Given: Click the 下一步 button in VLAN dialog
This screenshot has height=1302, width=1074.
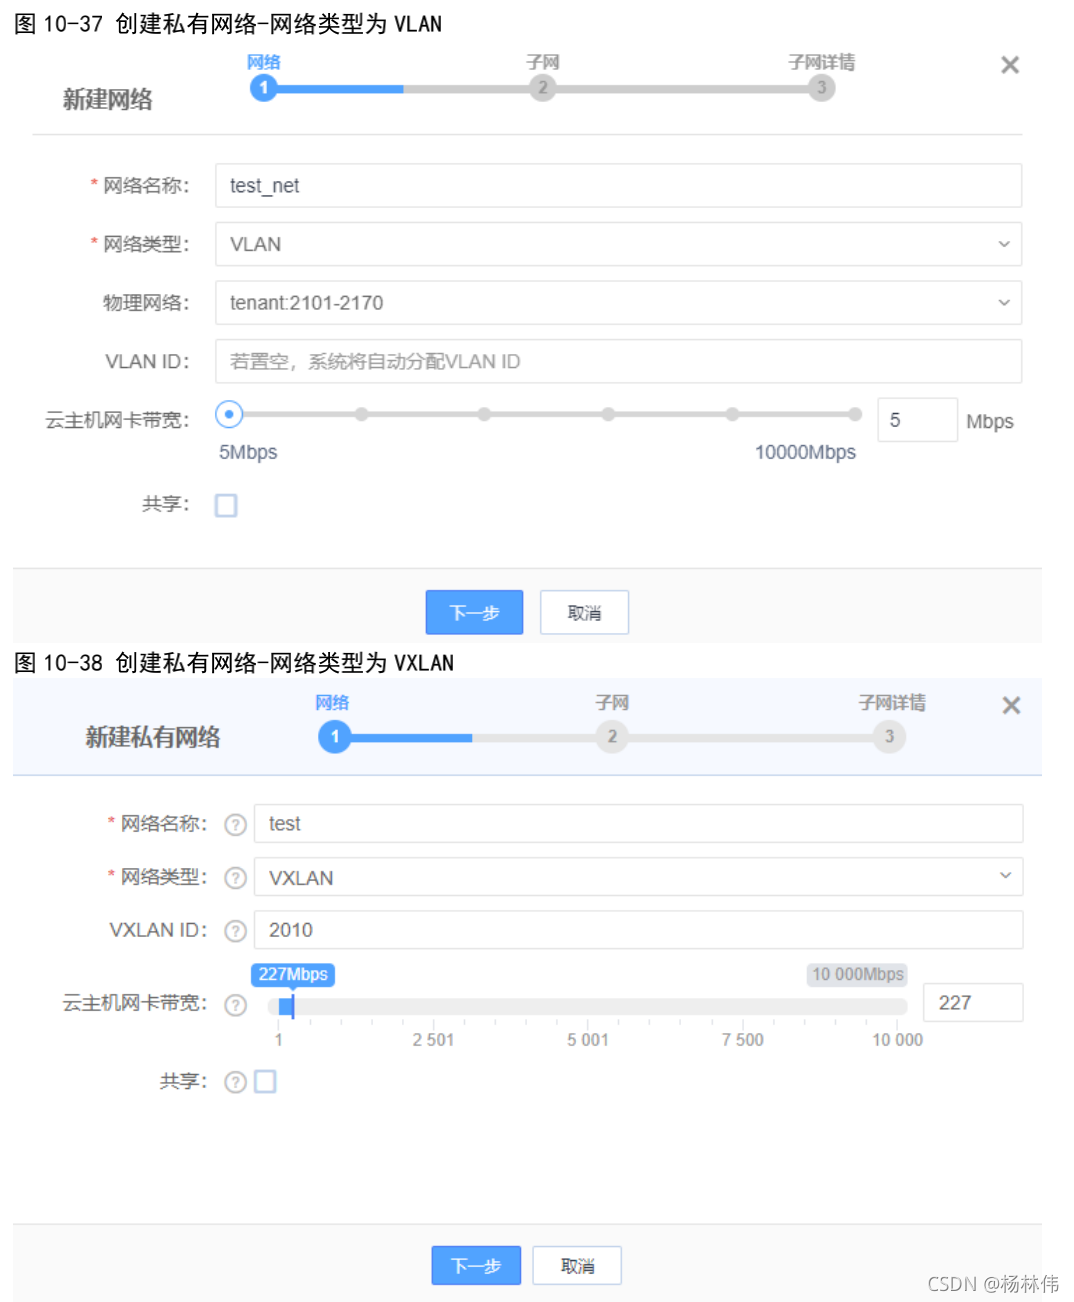Looking at the screenshot, I should (474, 612).
